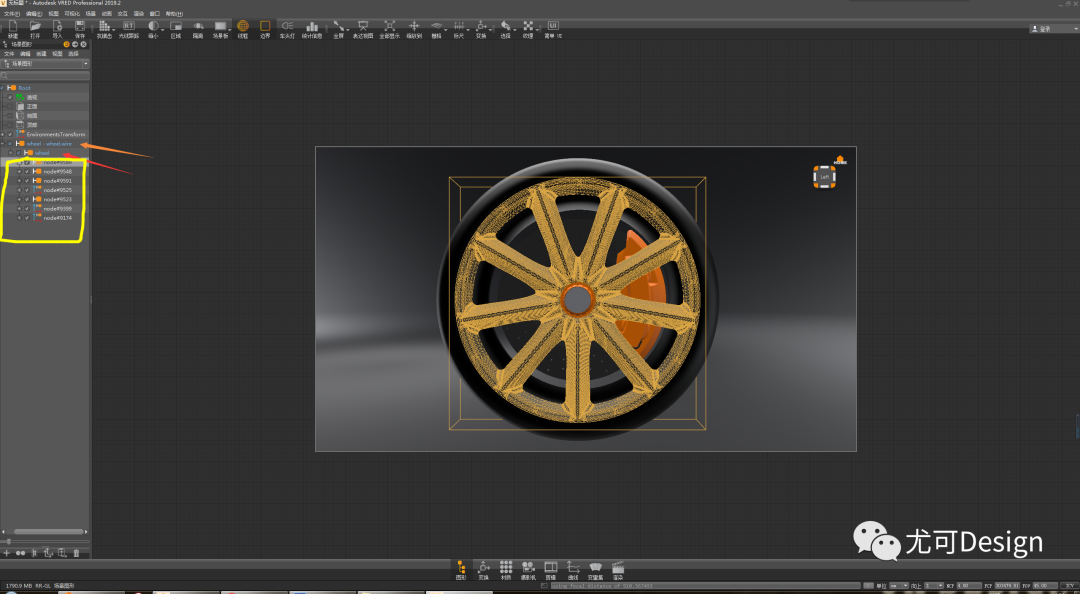The width and height of the screenshot is (1080, 594).
Task: Open the 可视化 menu in the menu bar
Action: [72, 13]
